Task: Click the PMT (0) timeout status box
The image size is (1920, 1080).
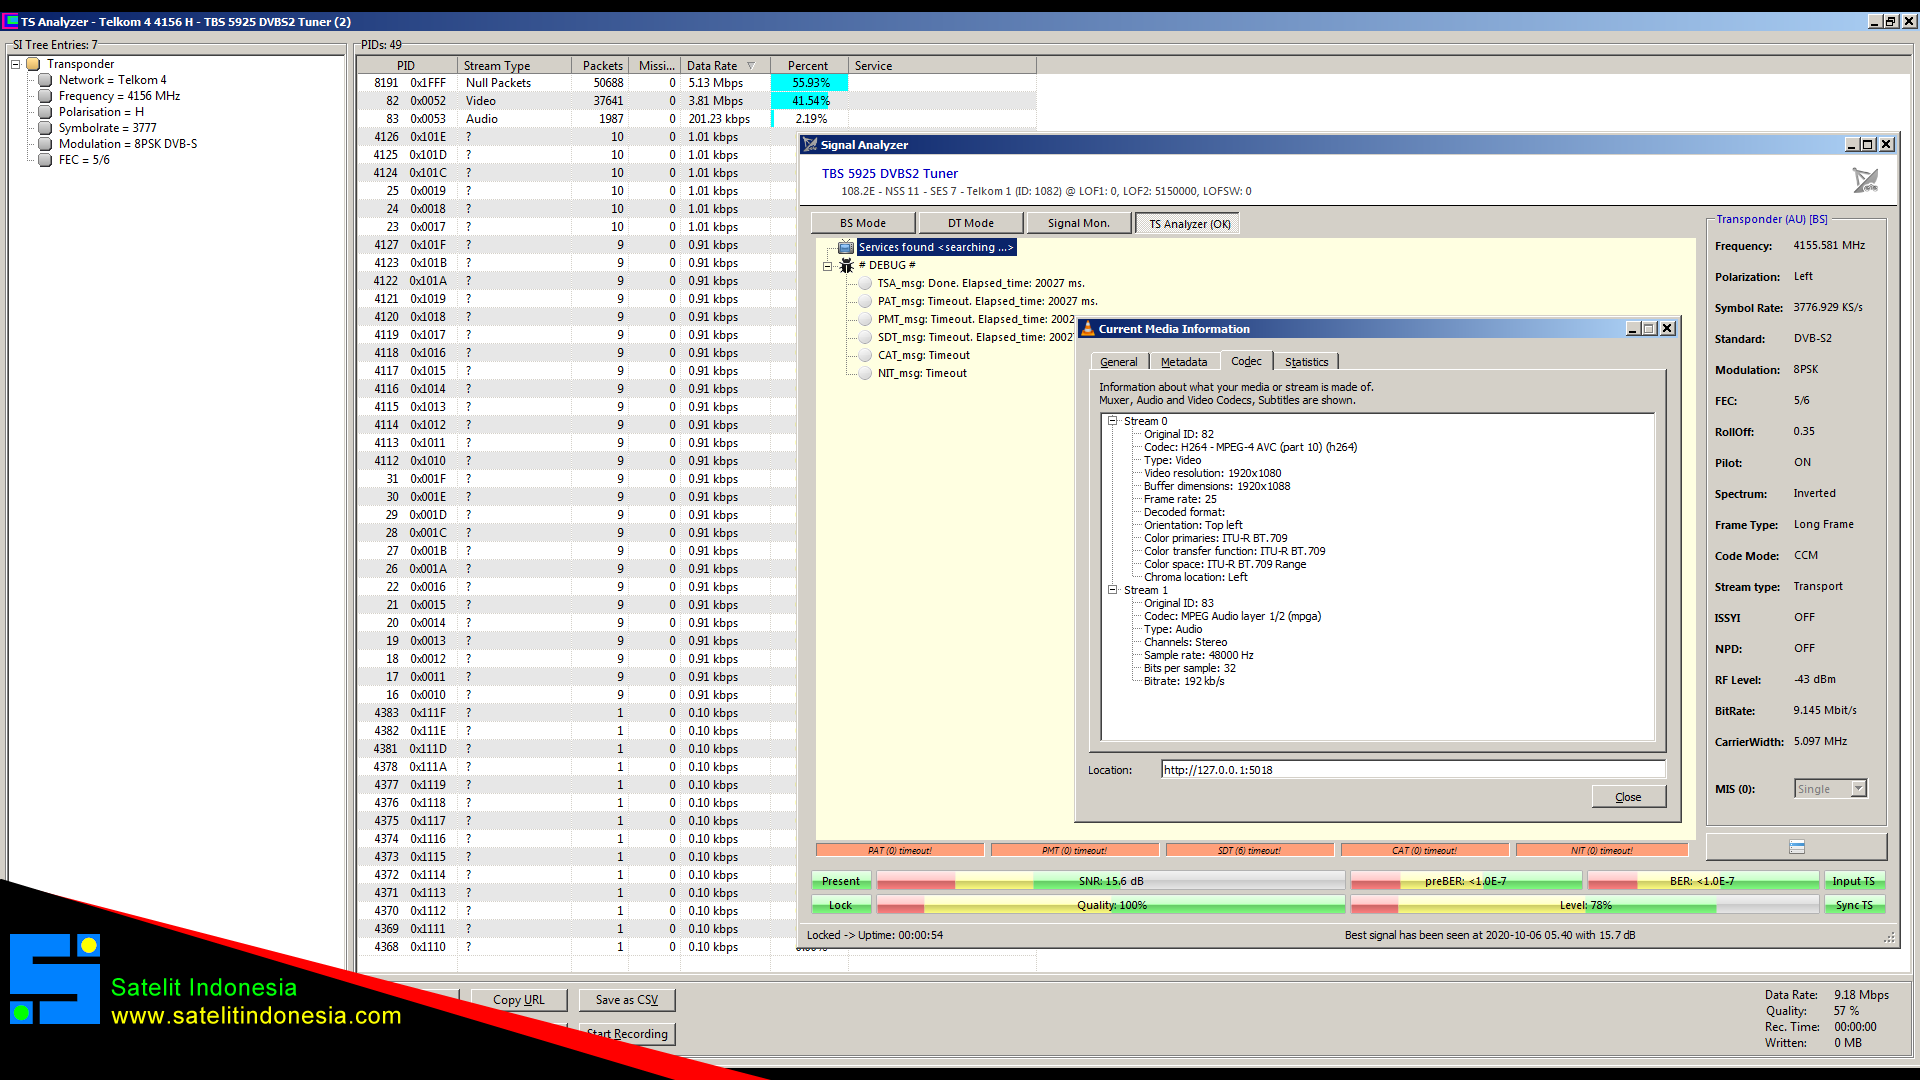Action: pyautogui.click(x=1075, y=850)
